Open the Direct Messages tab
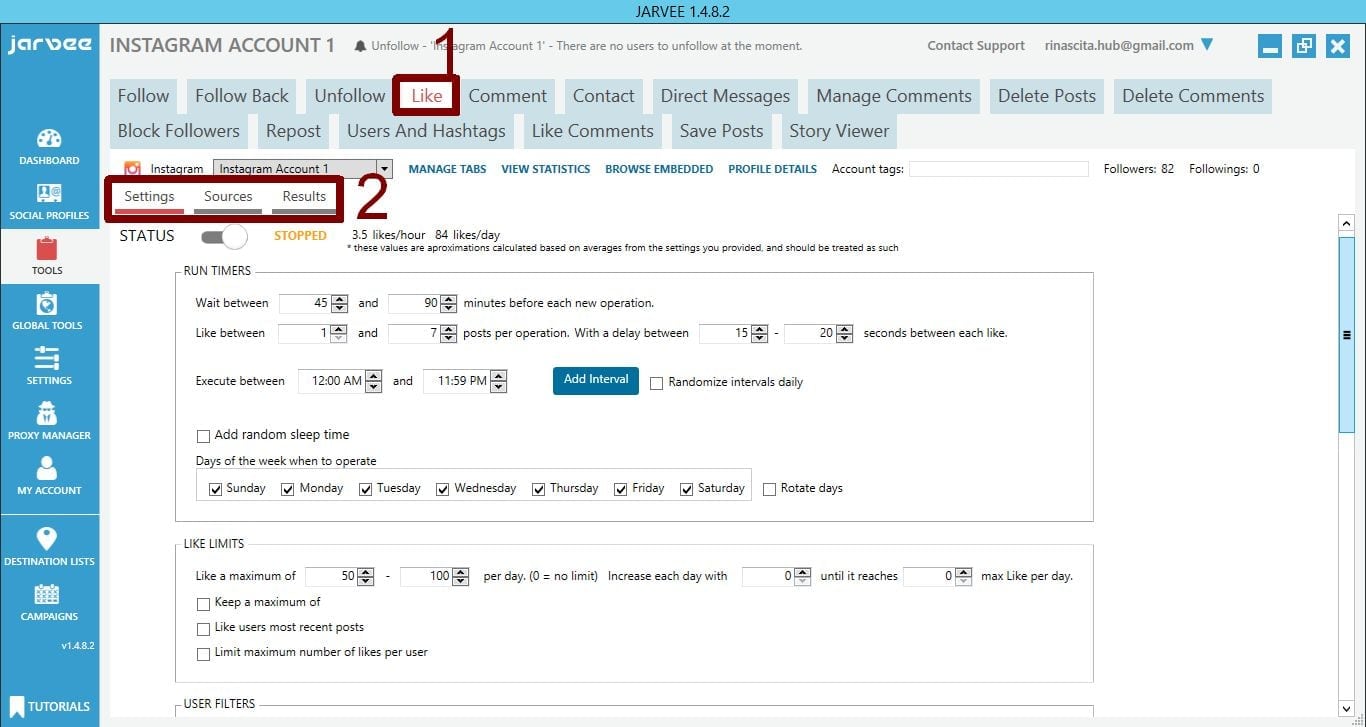The image size is (1366, 727). click(x=725, y=96)
